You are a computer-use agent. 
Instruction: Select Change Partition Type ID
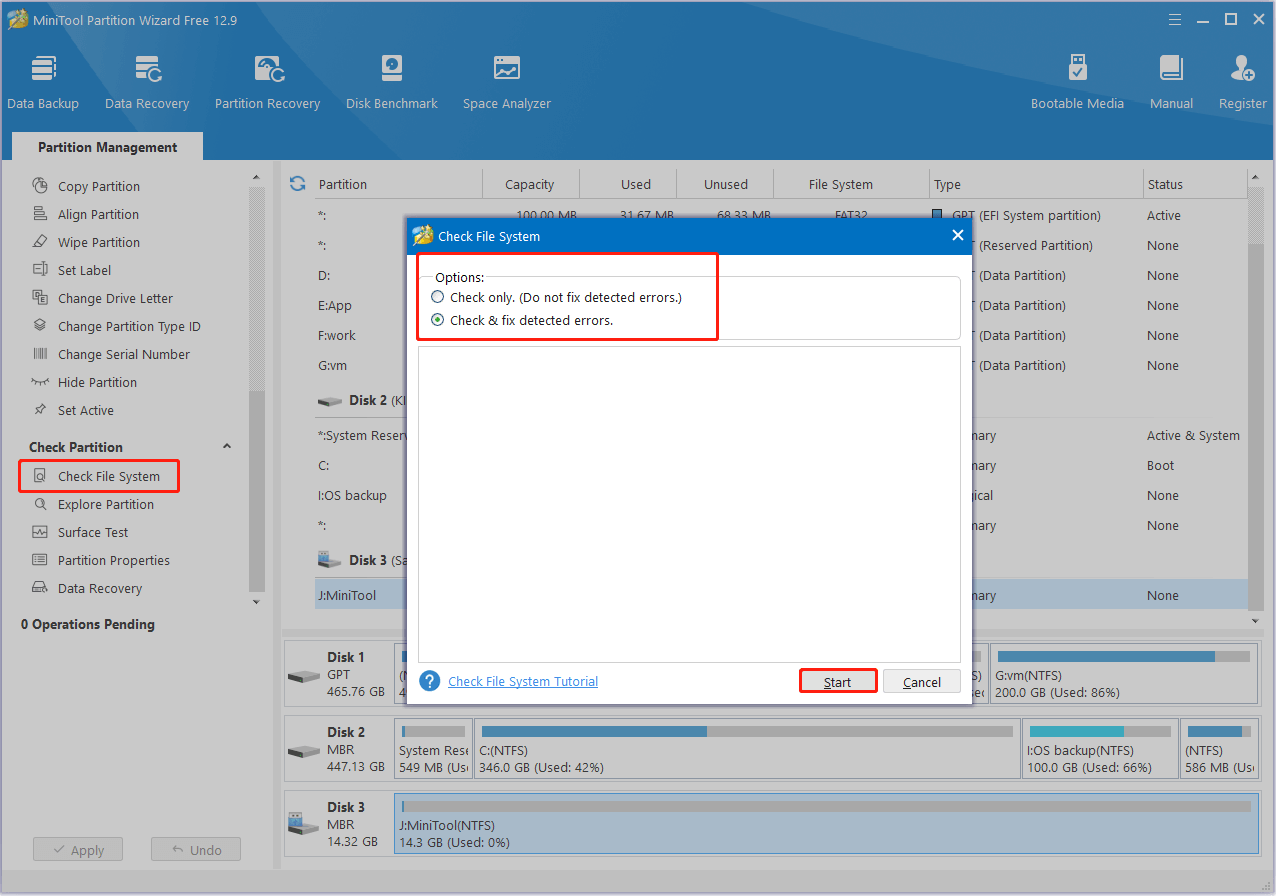[x=129, y=326]
